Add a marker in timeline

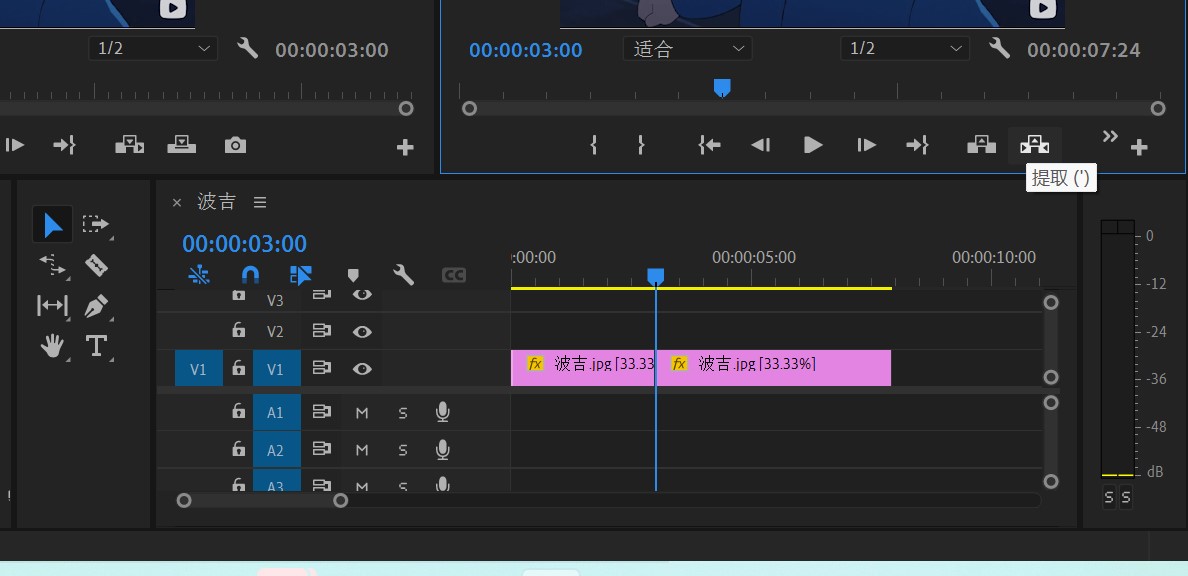pyautogui.click(x=352, y=275)
